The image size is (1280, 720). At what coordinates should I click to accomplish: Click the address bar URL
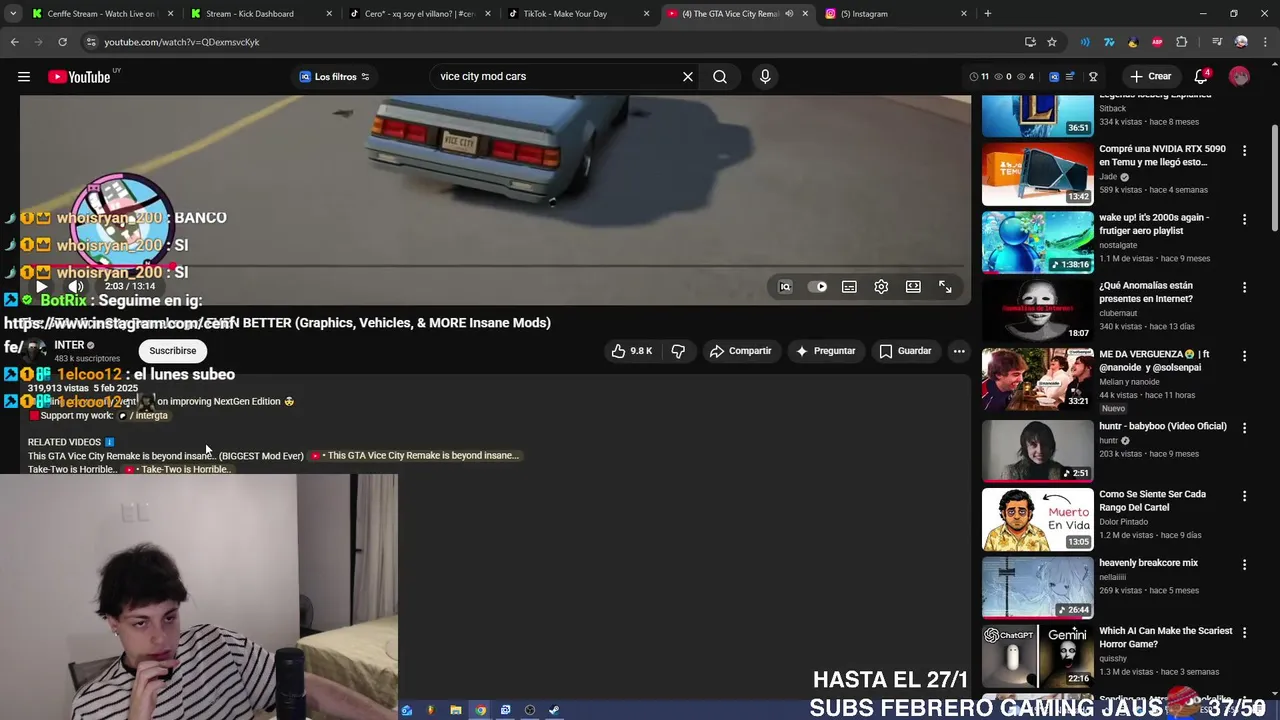click(182, 42)
